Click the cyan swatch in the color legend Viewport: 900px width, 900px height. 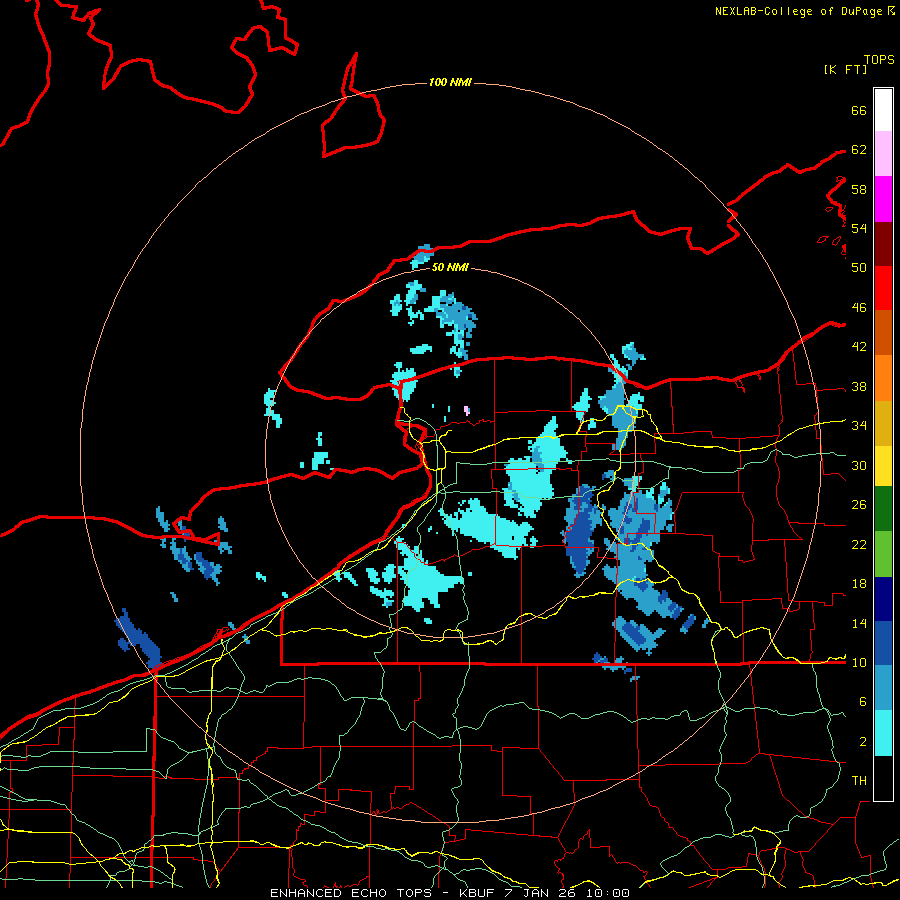883,733
